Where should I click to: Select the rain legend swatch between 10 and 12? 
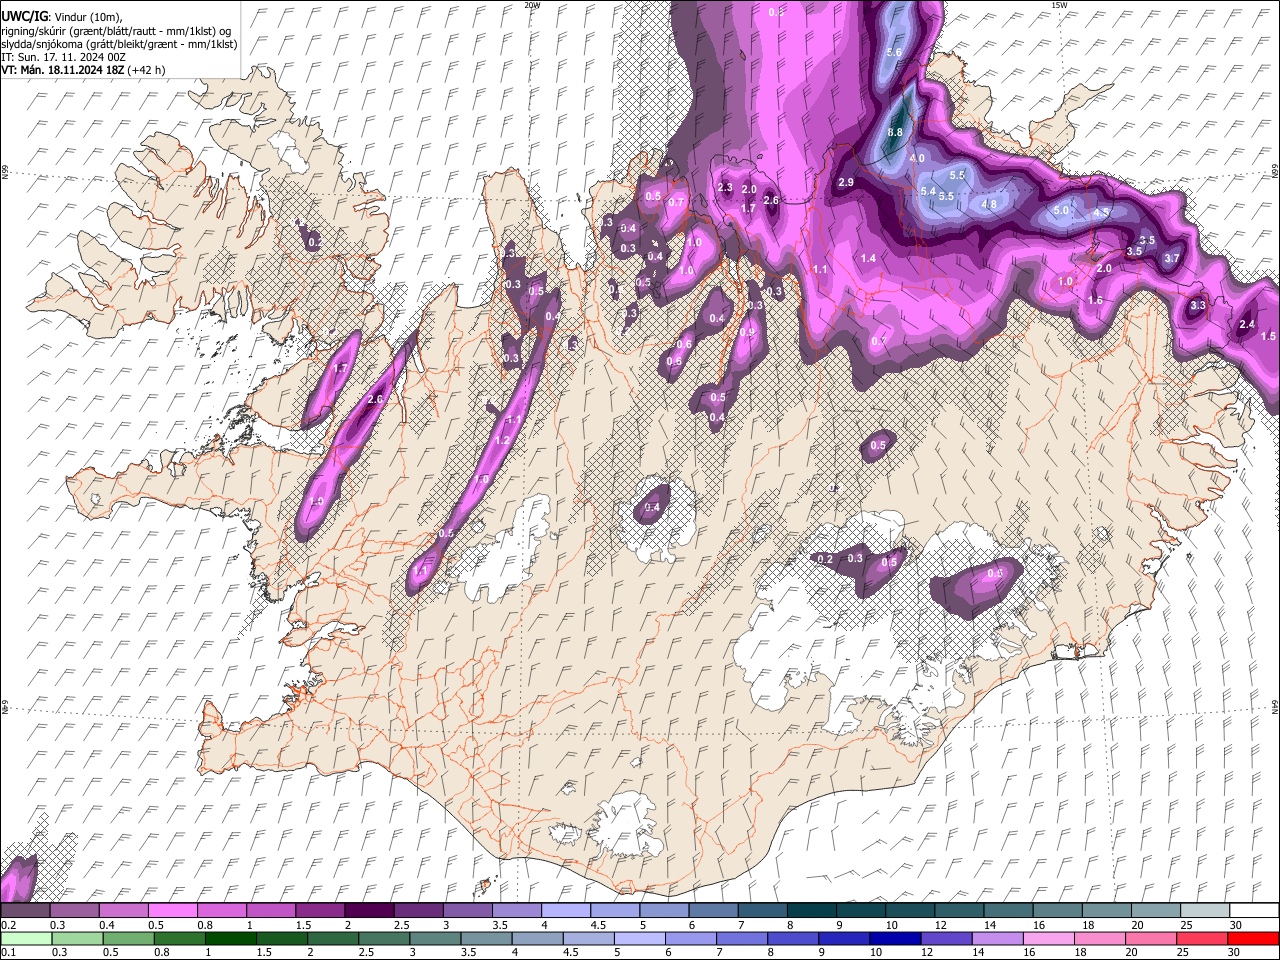click(x=895, y=938)
